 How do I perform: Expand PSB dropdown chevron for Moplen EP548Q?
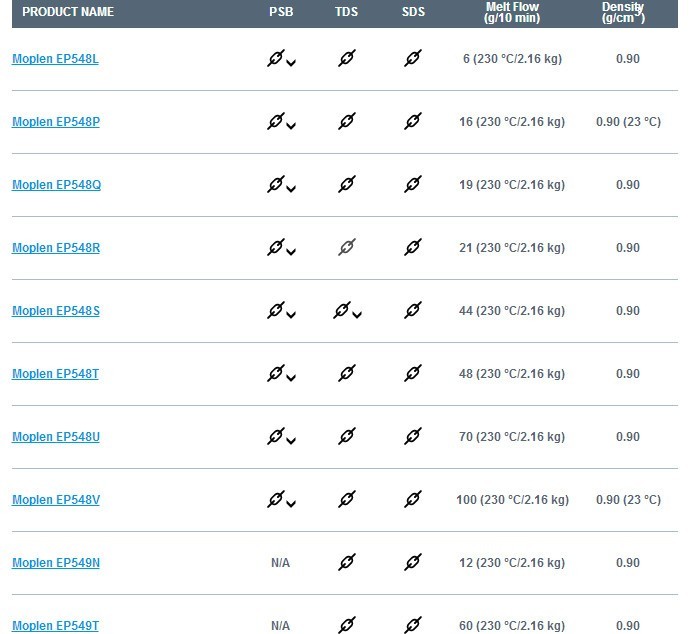point(291,189)
